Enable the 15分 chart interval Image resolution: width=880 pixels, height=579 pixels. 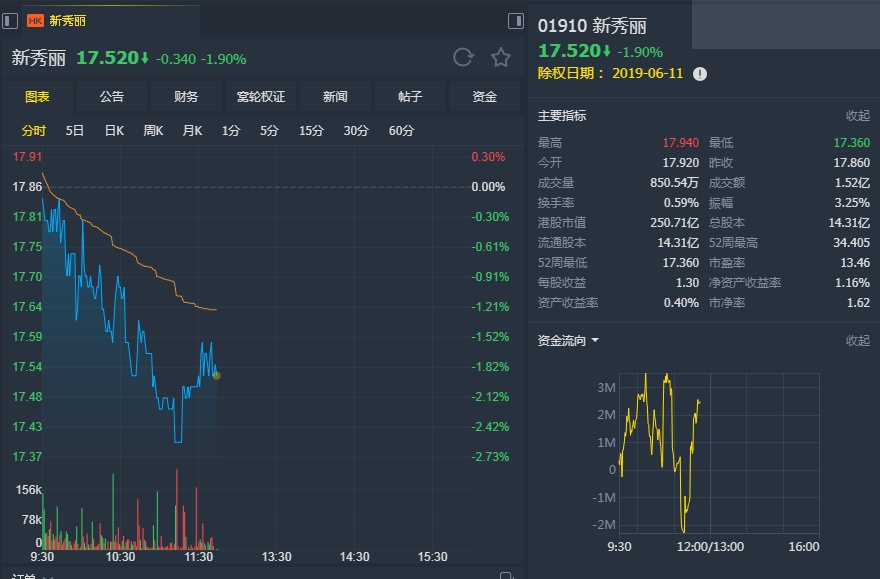[311, 130]
